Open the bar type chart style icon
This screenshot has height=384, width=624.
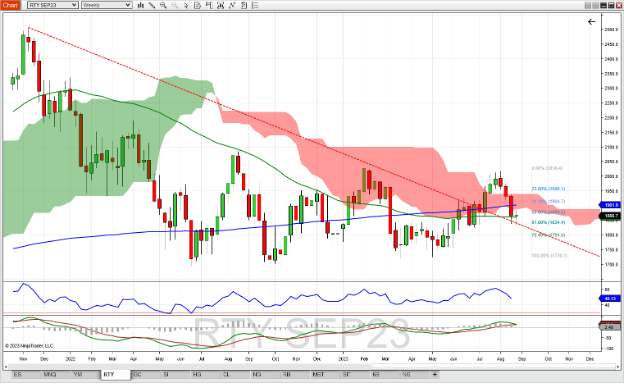click(140, 5)
